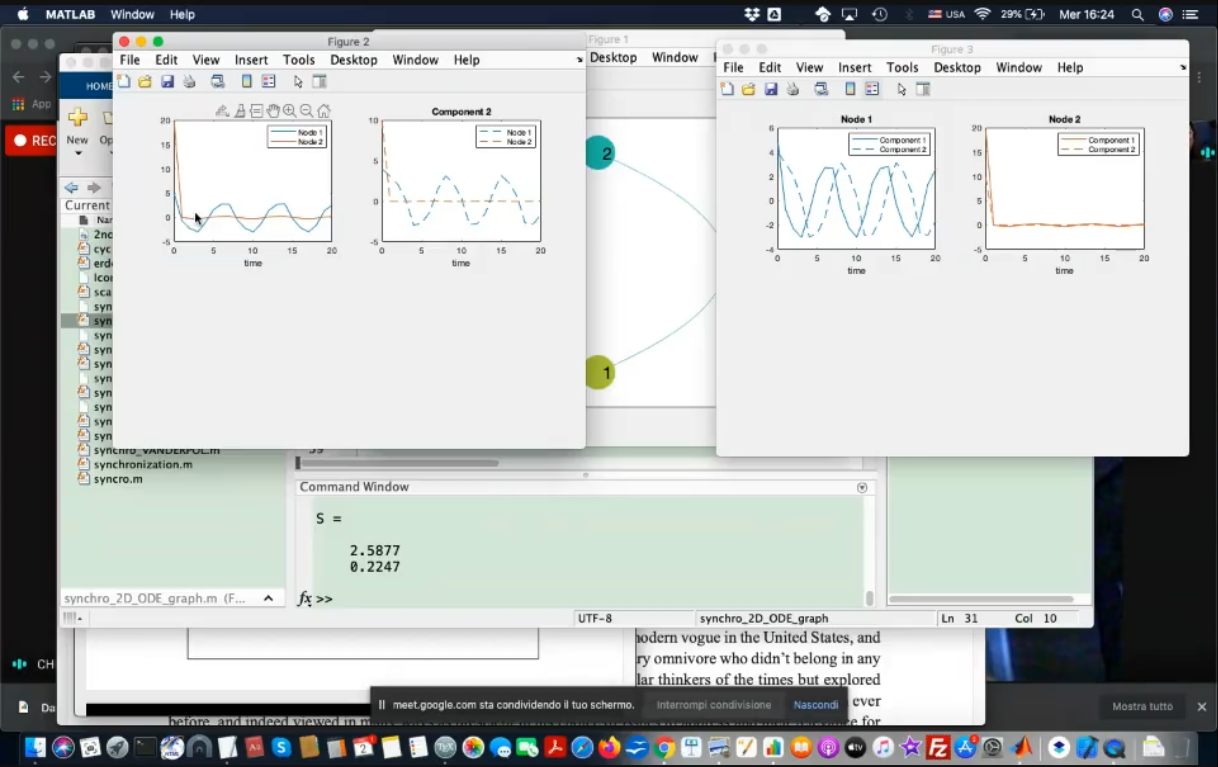Click the Print Figure icon in Figure 3 toolbar
Image resolution: width=1218 pixels, height=767 pixels.
point(793,89)
